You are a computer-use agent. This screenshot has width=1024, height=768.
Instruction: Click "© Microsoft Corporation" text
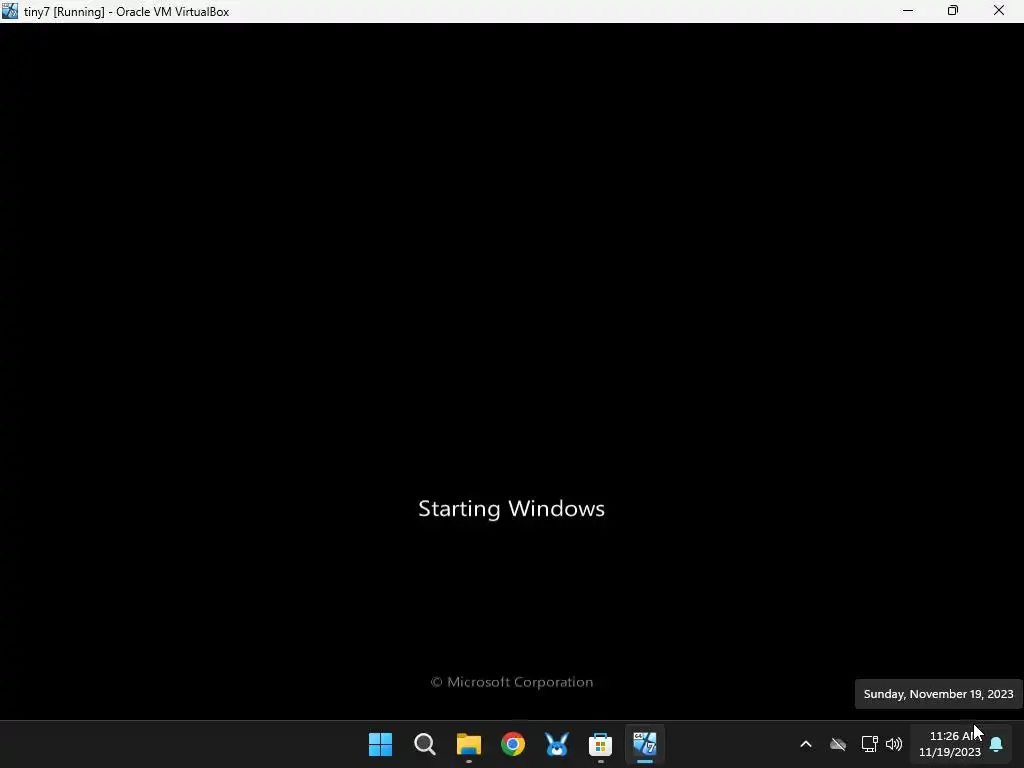point(512,682)
